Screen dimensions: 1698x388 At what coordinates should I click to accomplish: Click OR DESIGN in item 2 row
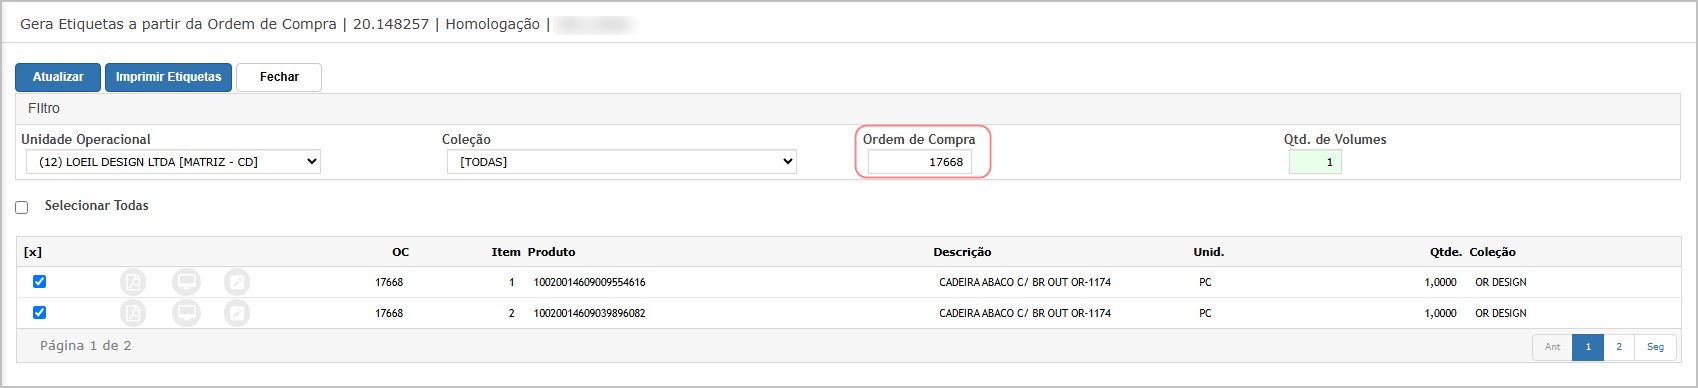pos(1501,313)
